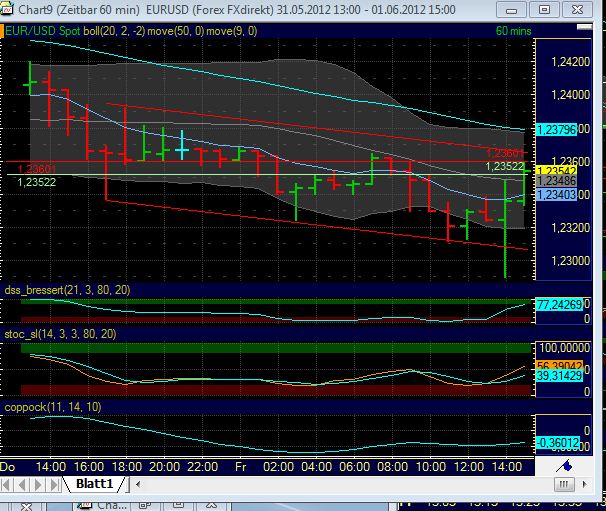Click the blue flag icon beside time axis
606x511 pixels.
tap(564, 466)
